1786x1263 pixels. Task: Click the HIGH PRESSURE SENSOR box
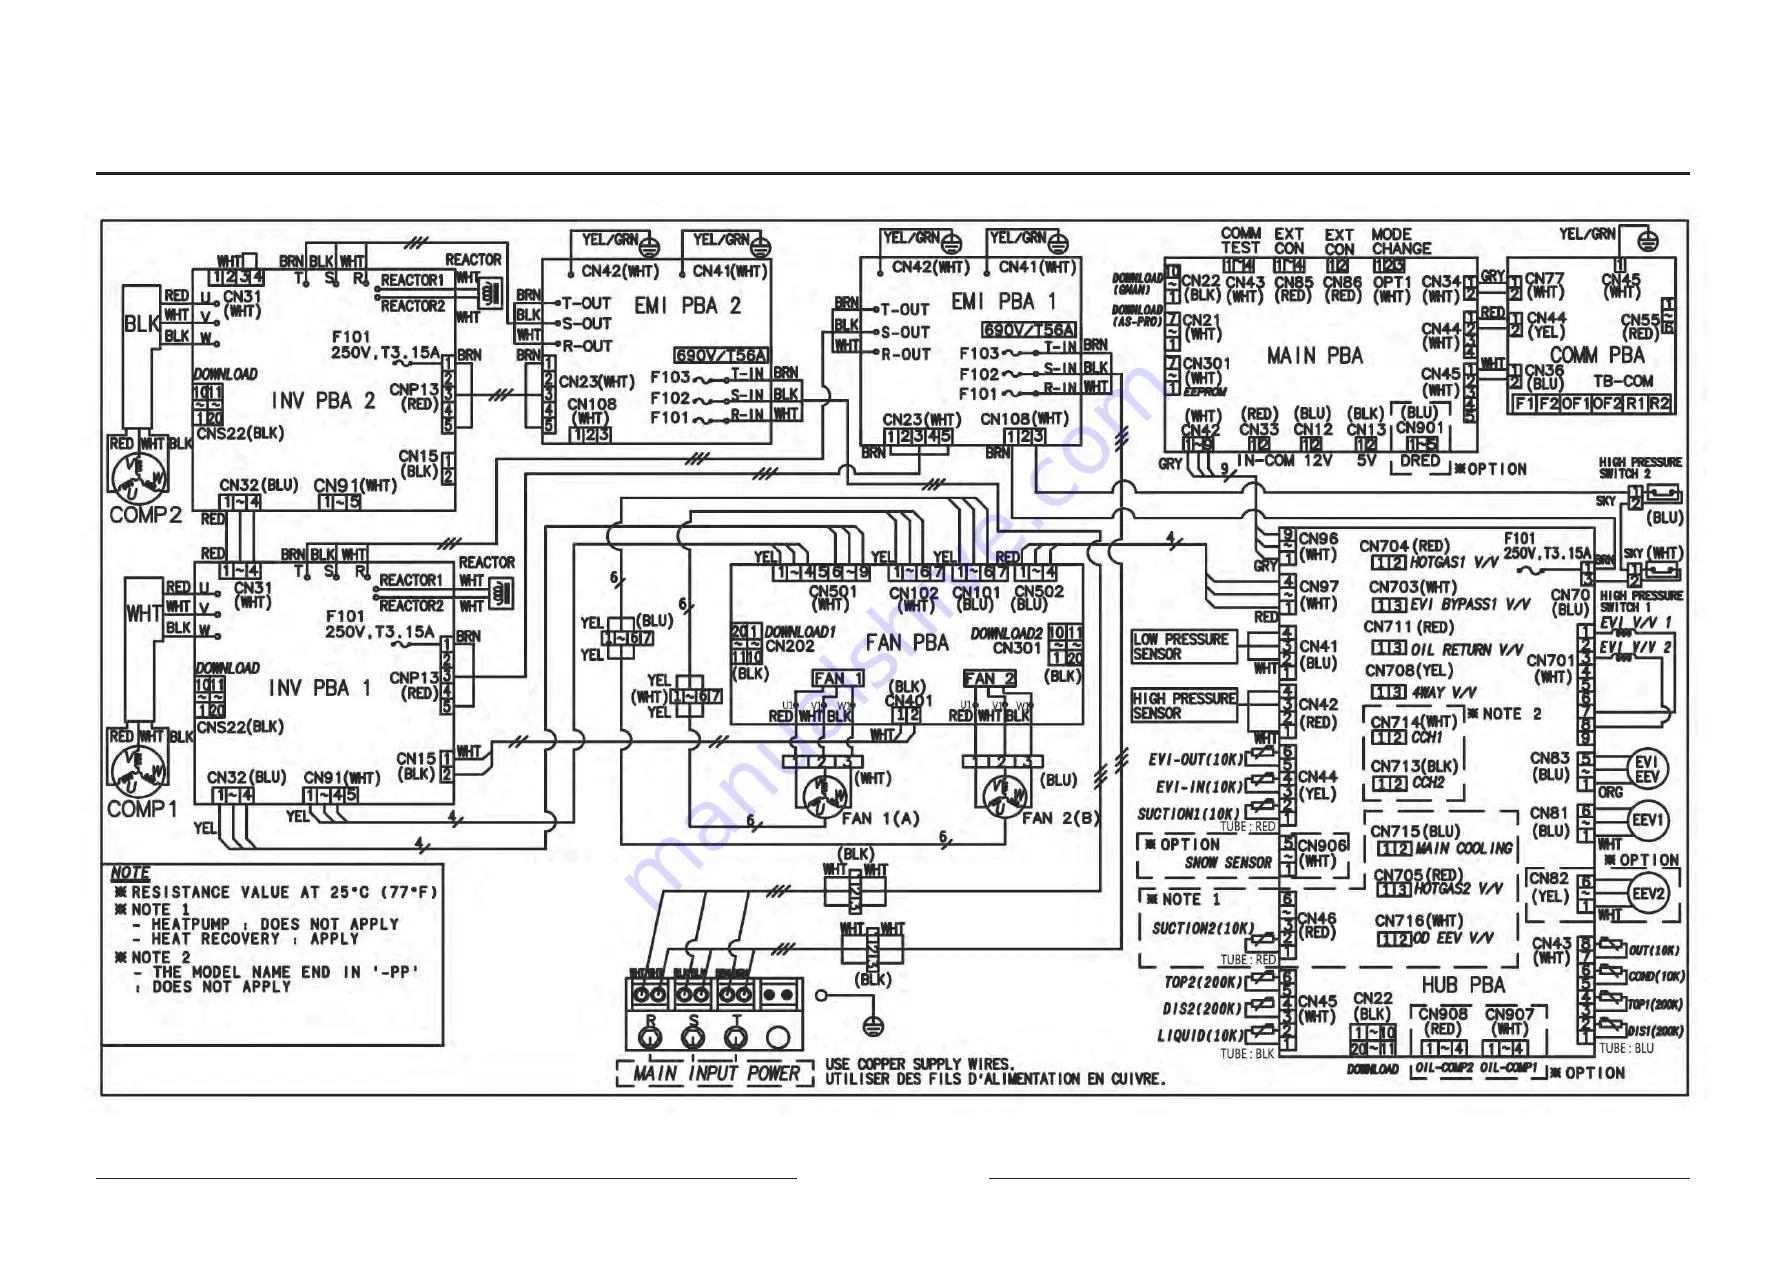pyautogui.click(x=1184, y=705)
